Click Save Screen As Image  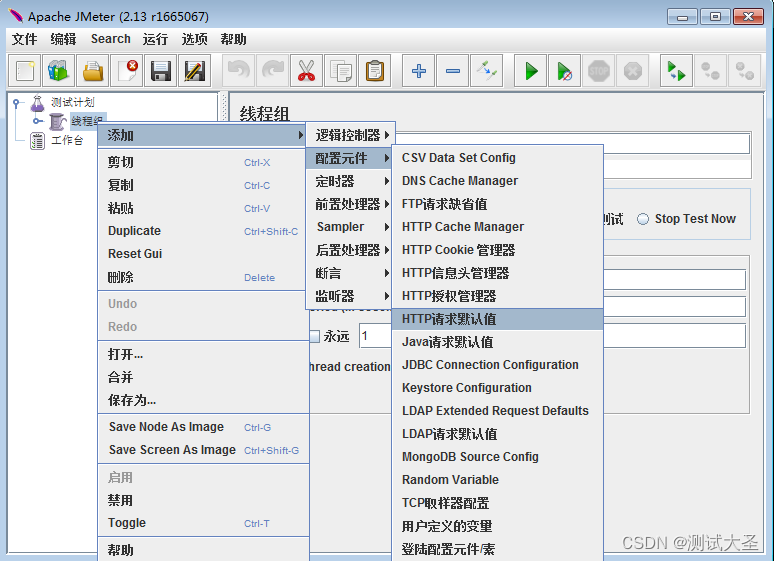pos(203,450)
